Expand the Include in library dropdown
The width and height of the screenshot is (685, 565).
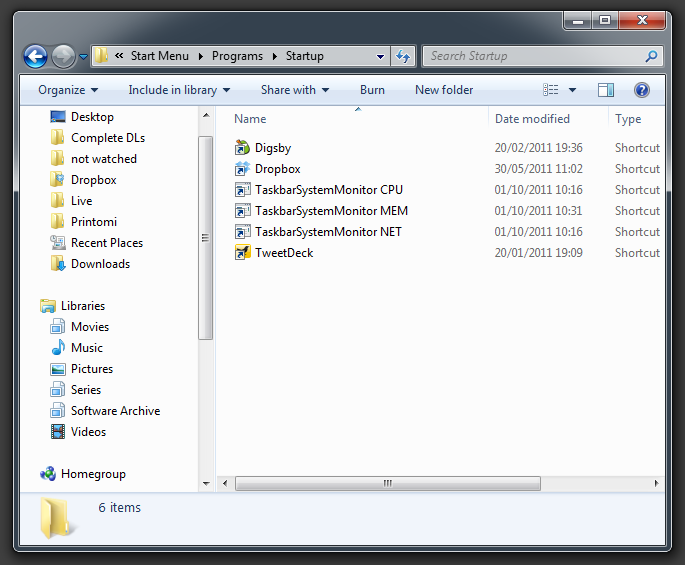pos(178,90)
